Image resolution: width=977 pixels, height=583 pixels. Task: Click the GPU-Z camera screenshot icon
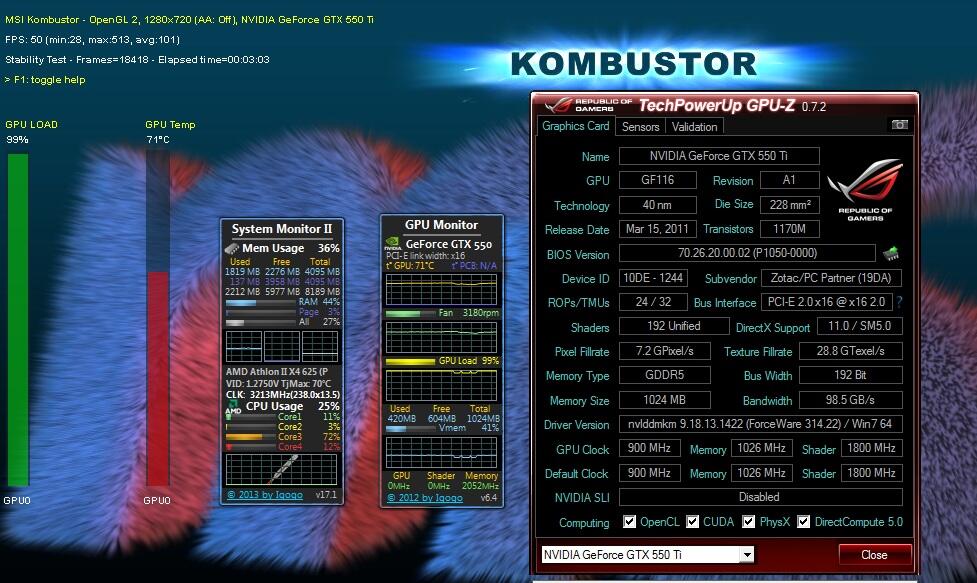[x=899, y=125]
